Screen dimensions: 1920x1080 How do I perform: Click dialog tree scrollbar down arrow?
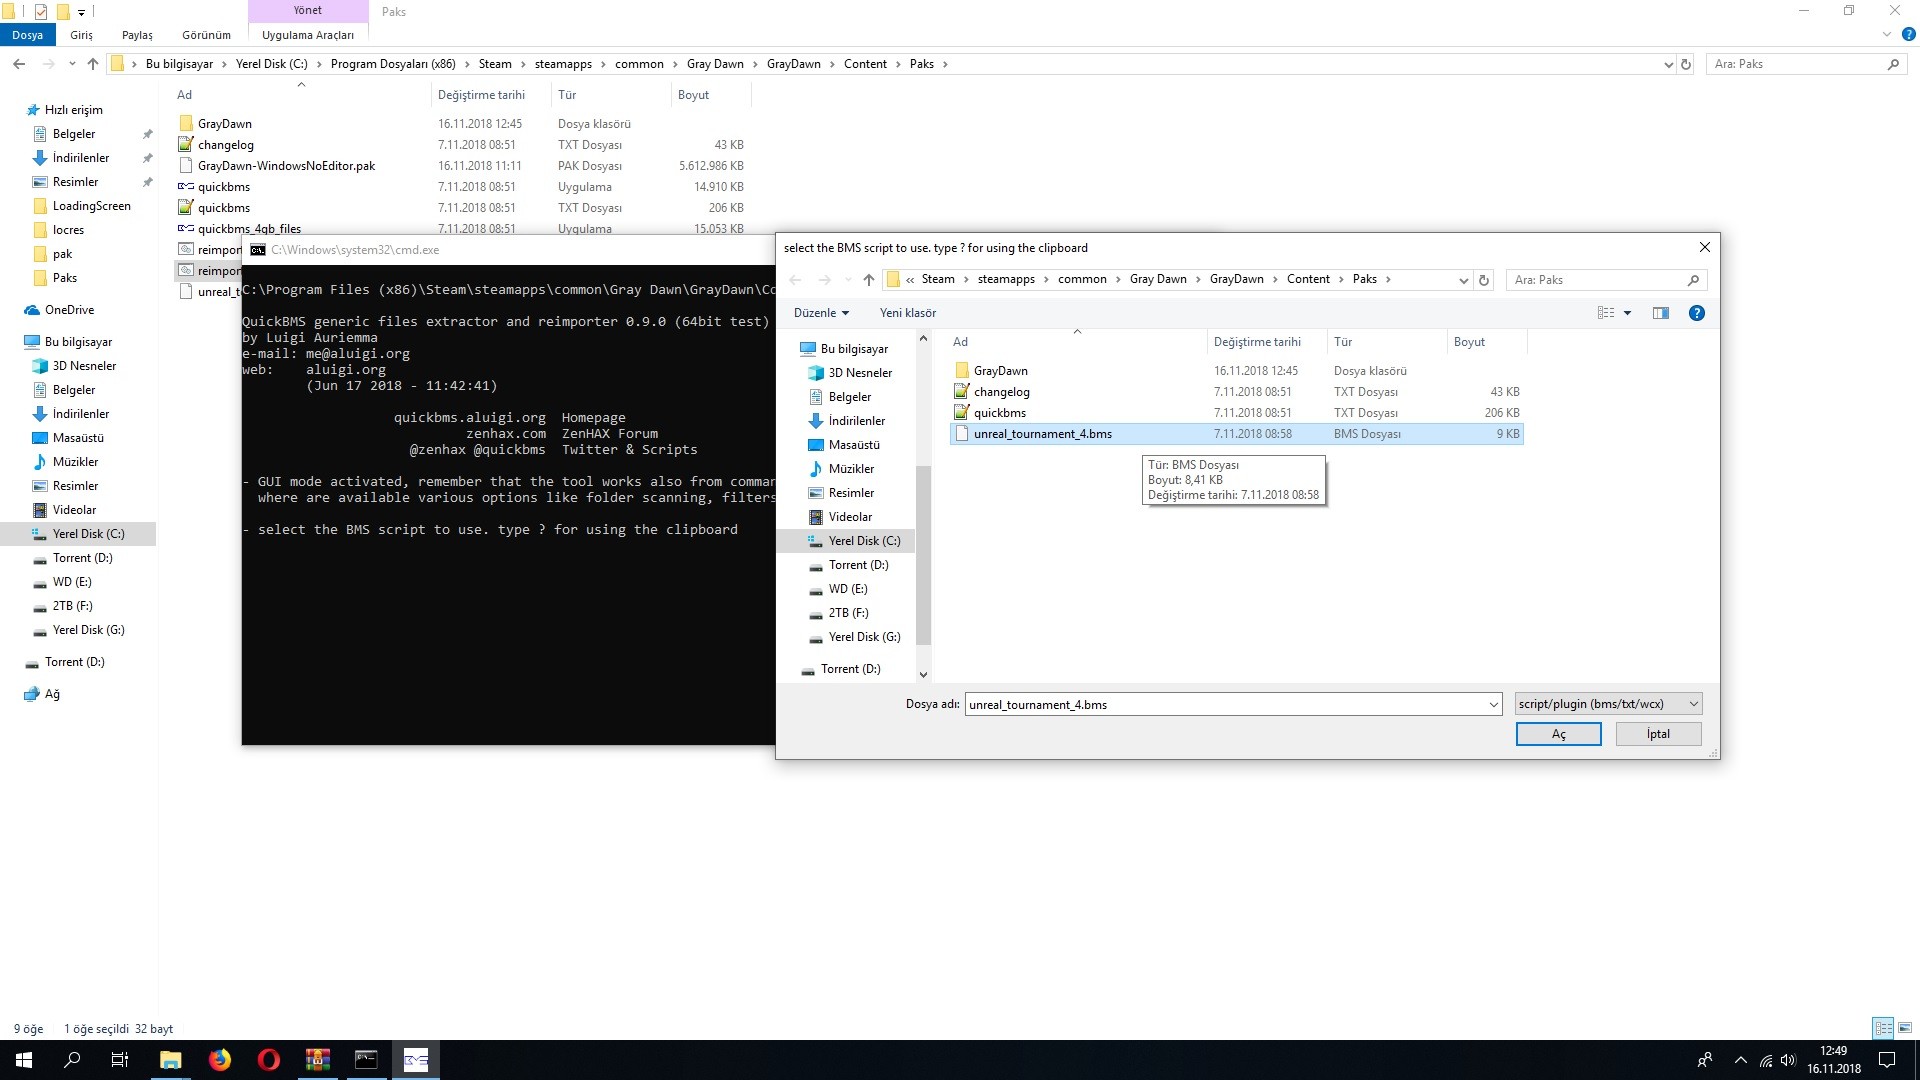coord(923,675)
